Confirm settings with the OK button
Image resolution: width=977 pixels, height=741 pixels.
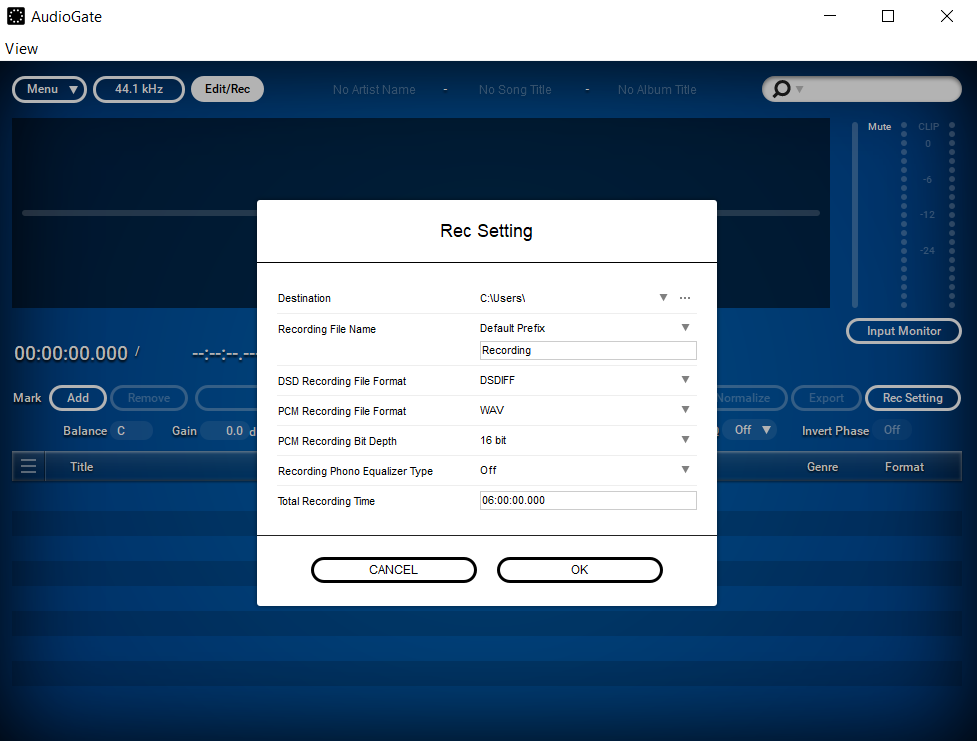click(579, 569)
